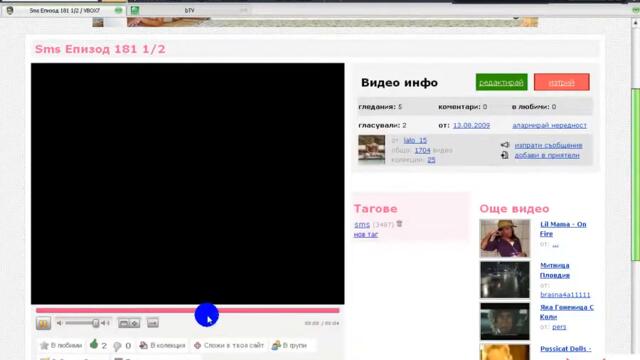Open 'В колекция' to add to a collection
The image size is (640, 360).
(162, 345)
